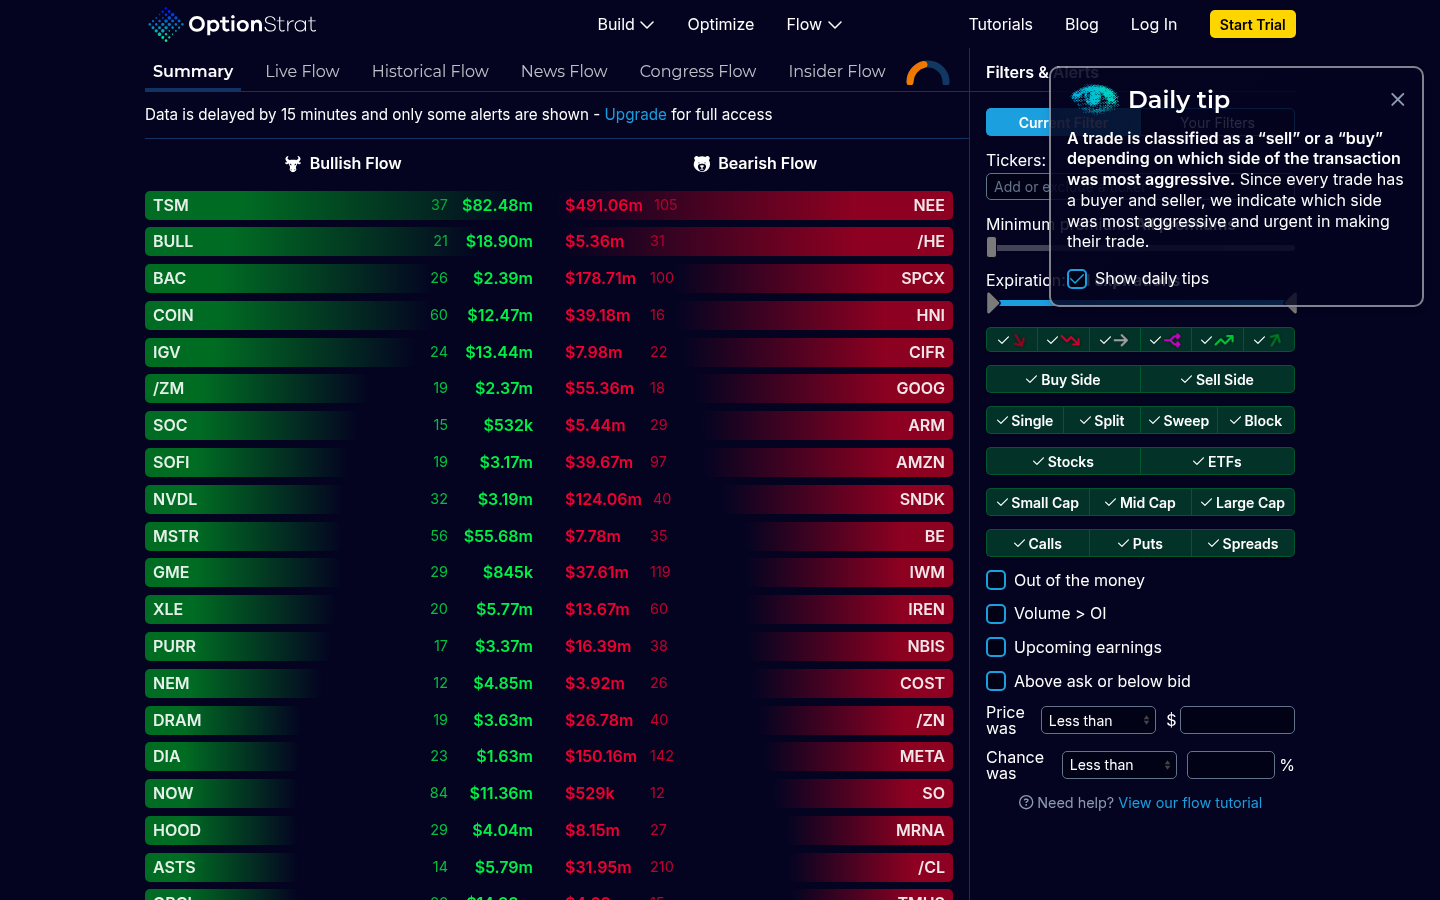The height and width of the screenshot is (900, 1440).
Task: Enable Volume > OI checkbox
Action: pyautogui.click(x=996, y=613)
